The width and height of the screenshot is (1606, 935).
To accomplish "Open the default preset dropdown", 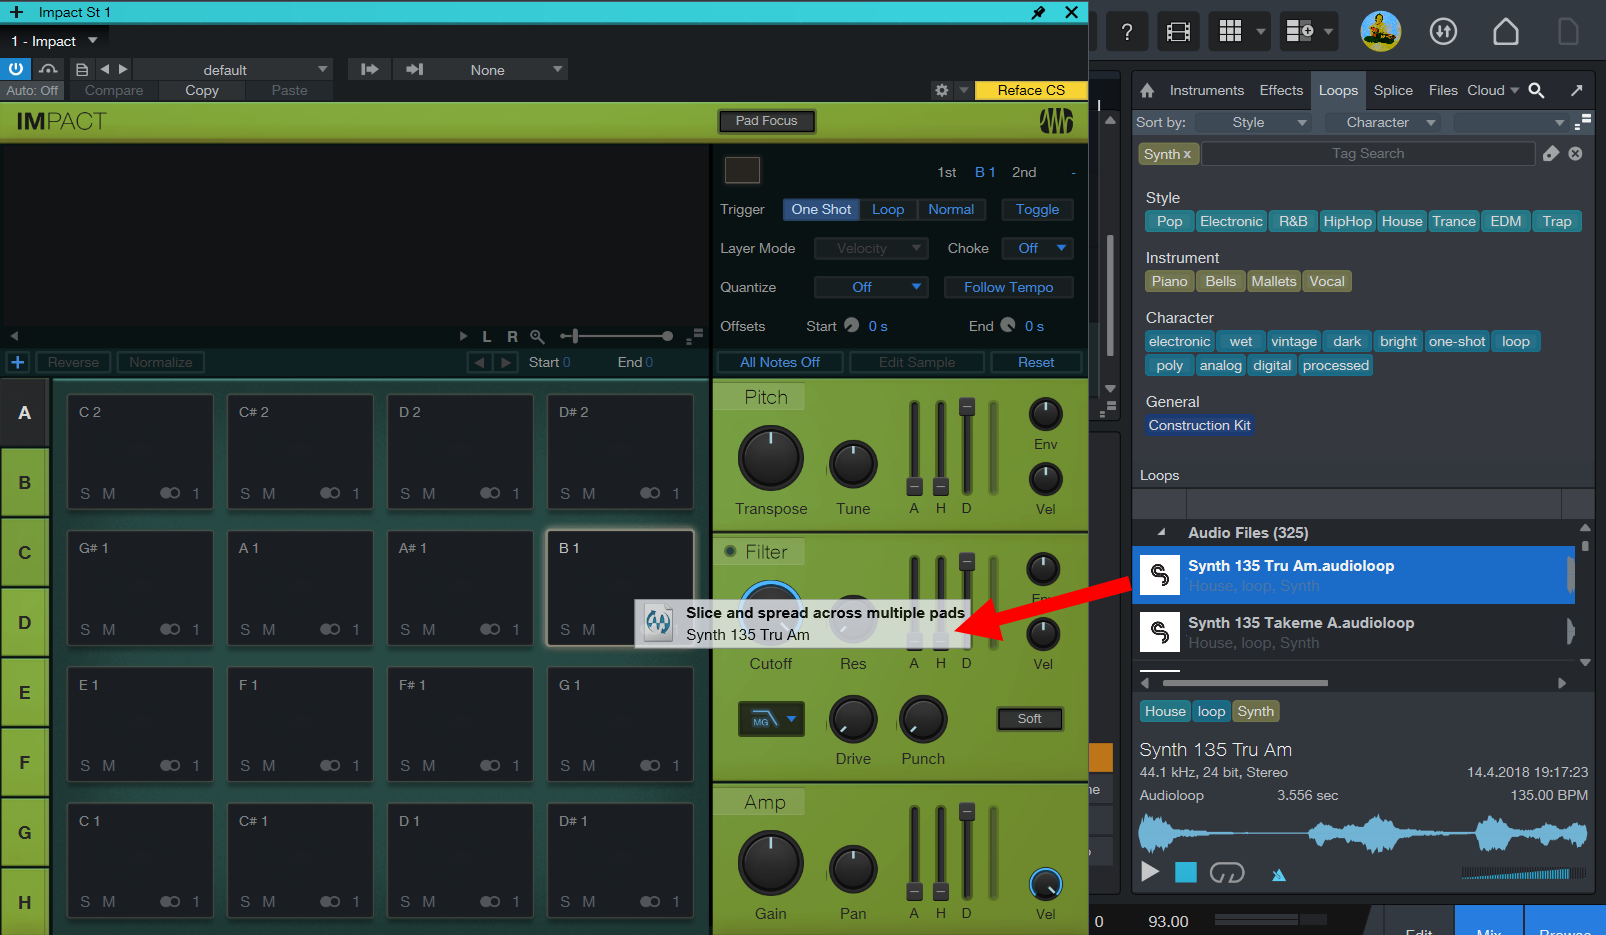I will point(232,69).
